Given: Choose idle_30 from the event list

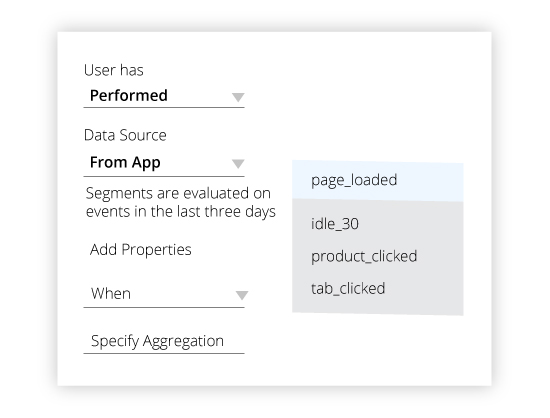Looking at the screenshot, I should tap(335, 224).
